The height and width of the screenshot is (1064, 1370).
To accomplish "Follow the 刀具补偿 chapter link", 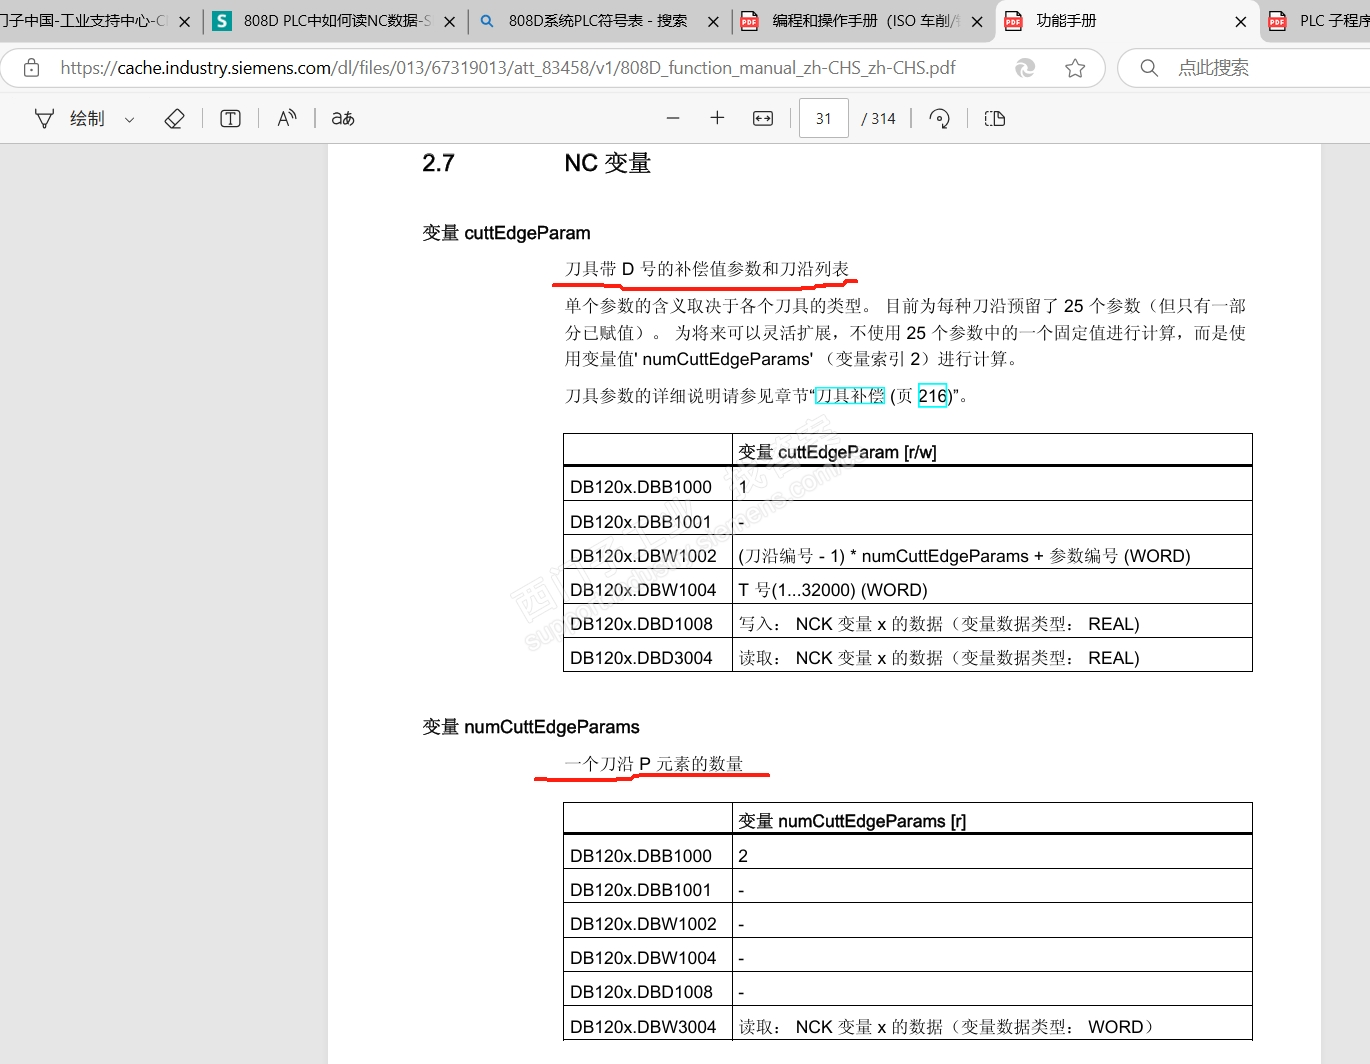I will pyautogui.click(x=850, y=396).
